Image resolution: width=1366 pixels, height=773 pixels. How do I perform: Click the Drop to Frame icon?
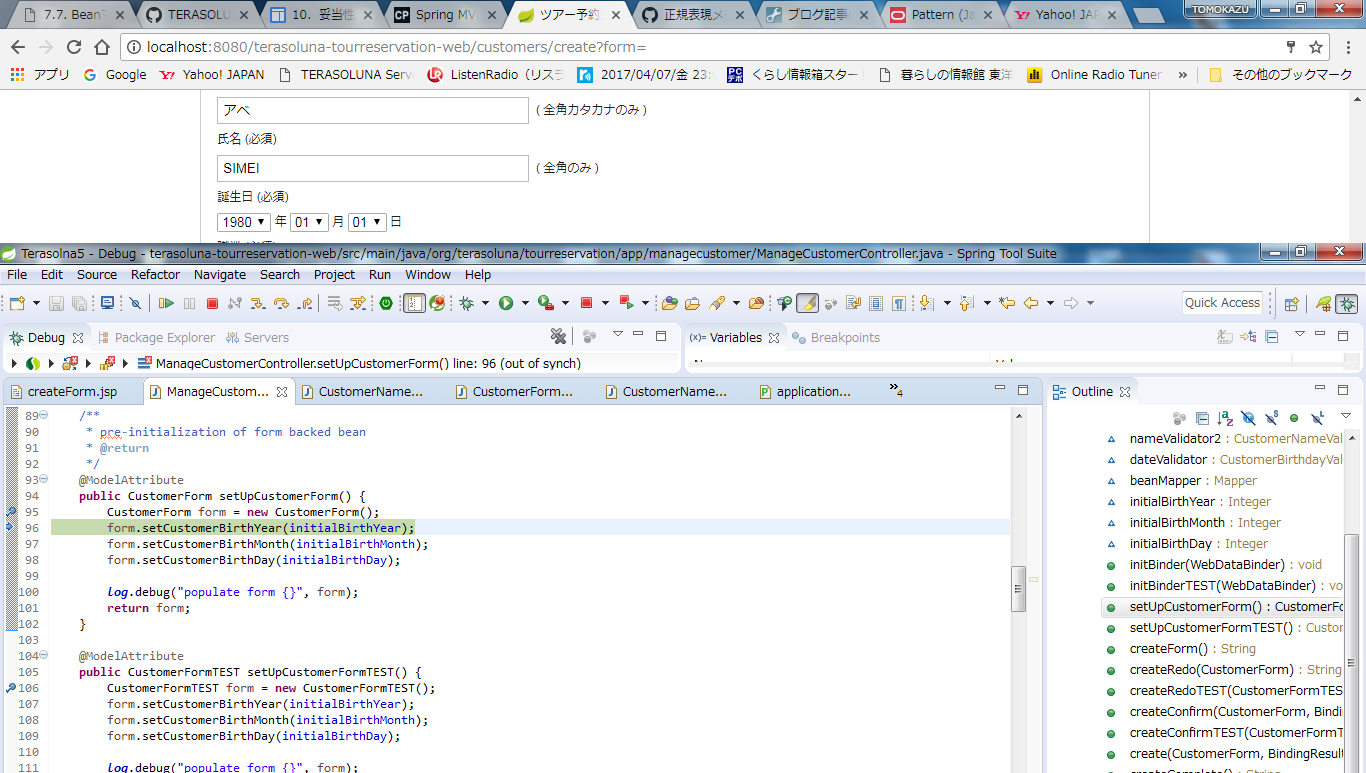333,303
